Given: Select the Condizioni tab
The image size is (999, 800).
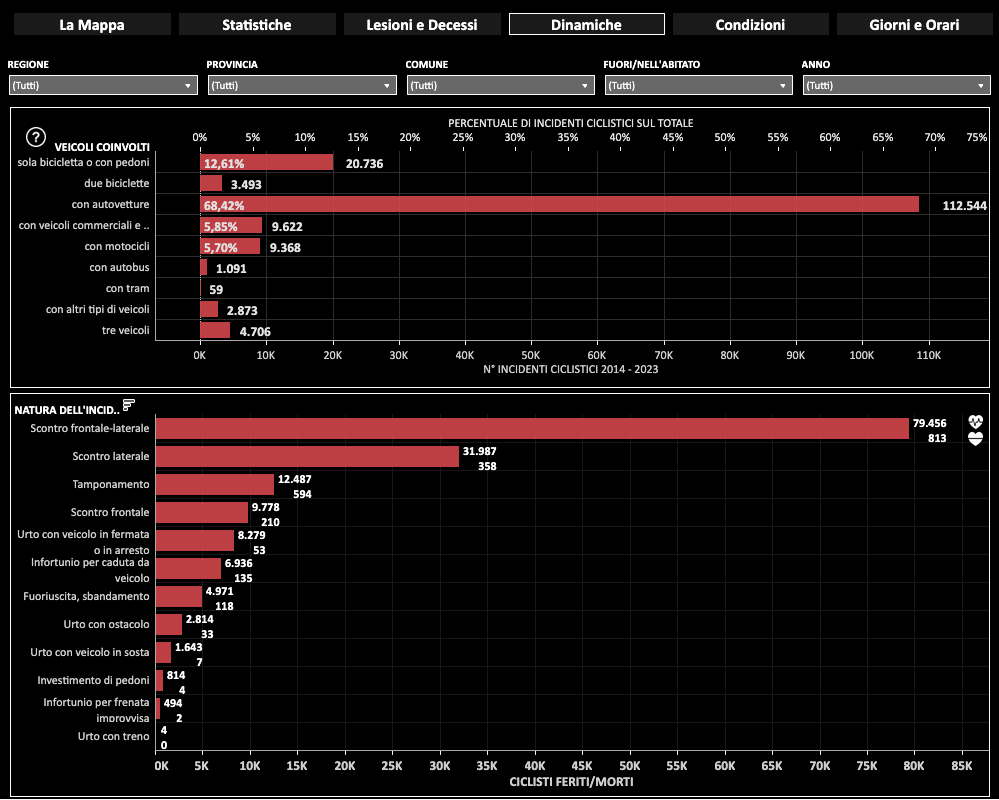Looking at the screenshot, I should pyautogui.click(x=750, y=24).
